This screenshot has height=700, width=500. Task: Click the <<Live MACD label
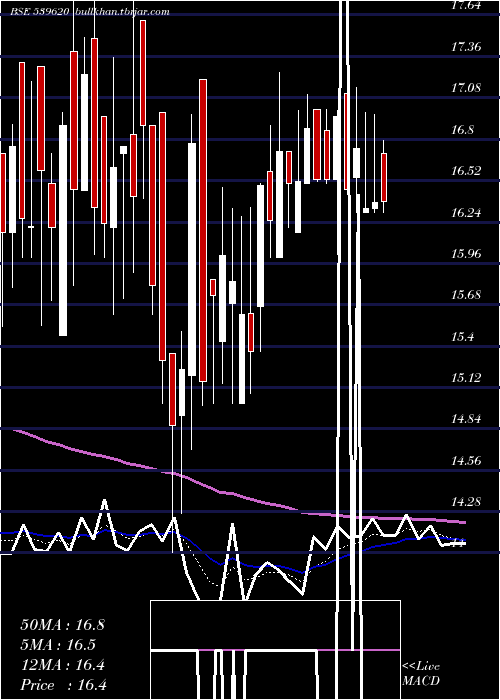click(421, 673)
